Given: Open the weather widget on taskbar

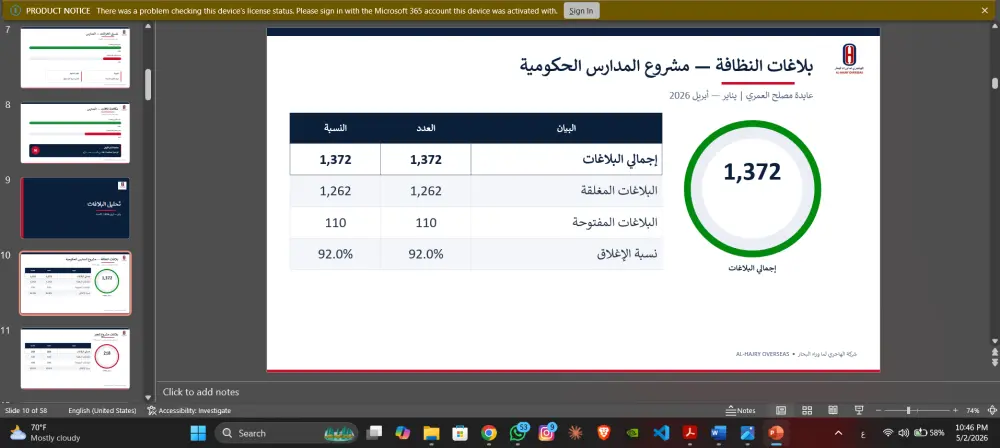Looking at the screenshot, I should 45,433.
